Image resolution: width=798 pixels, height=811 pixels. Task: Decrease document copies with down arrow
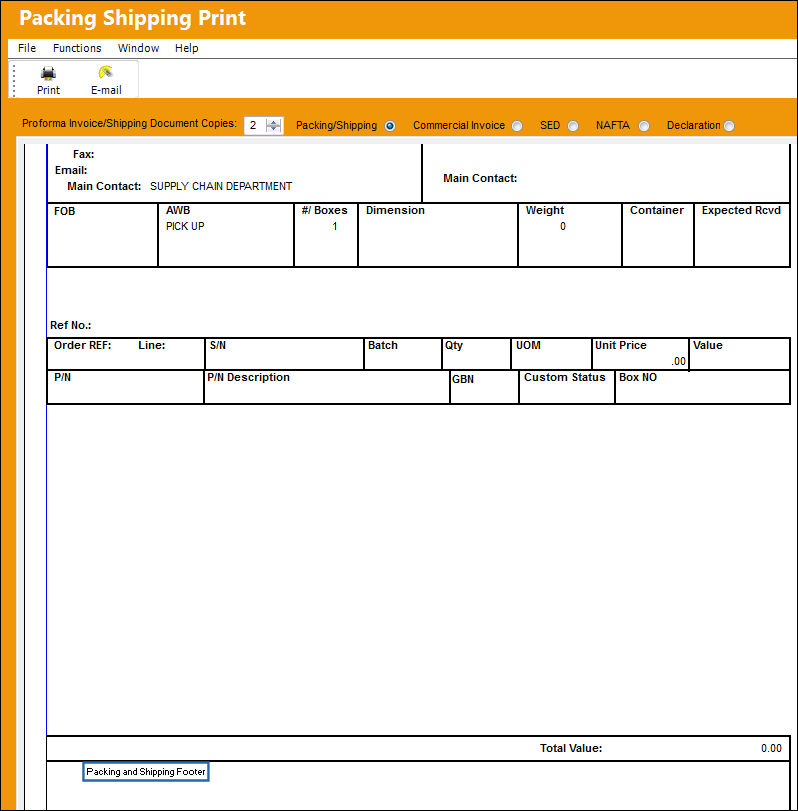(274, 129)
